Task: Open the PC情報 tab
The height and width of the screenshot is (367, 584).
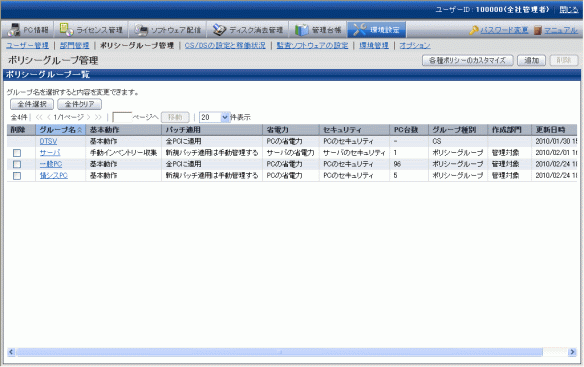Action: [x=28, y=30]
